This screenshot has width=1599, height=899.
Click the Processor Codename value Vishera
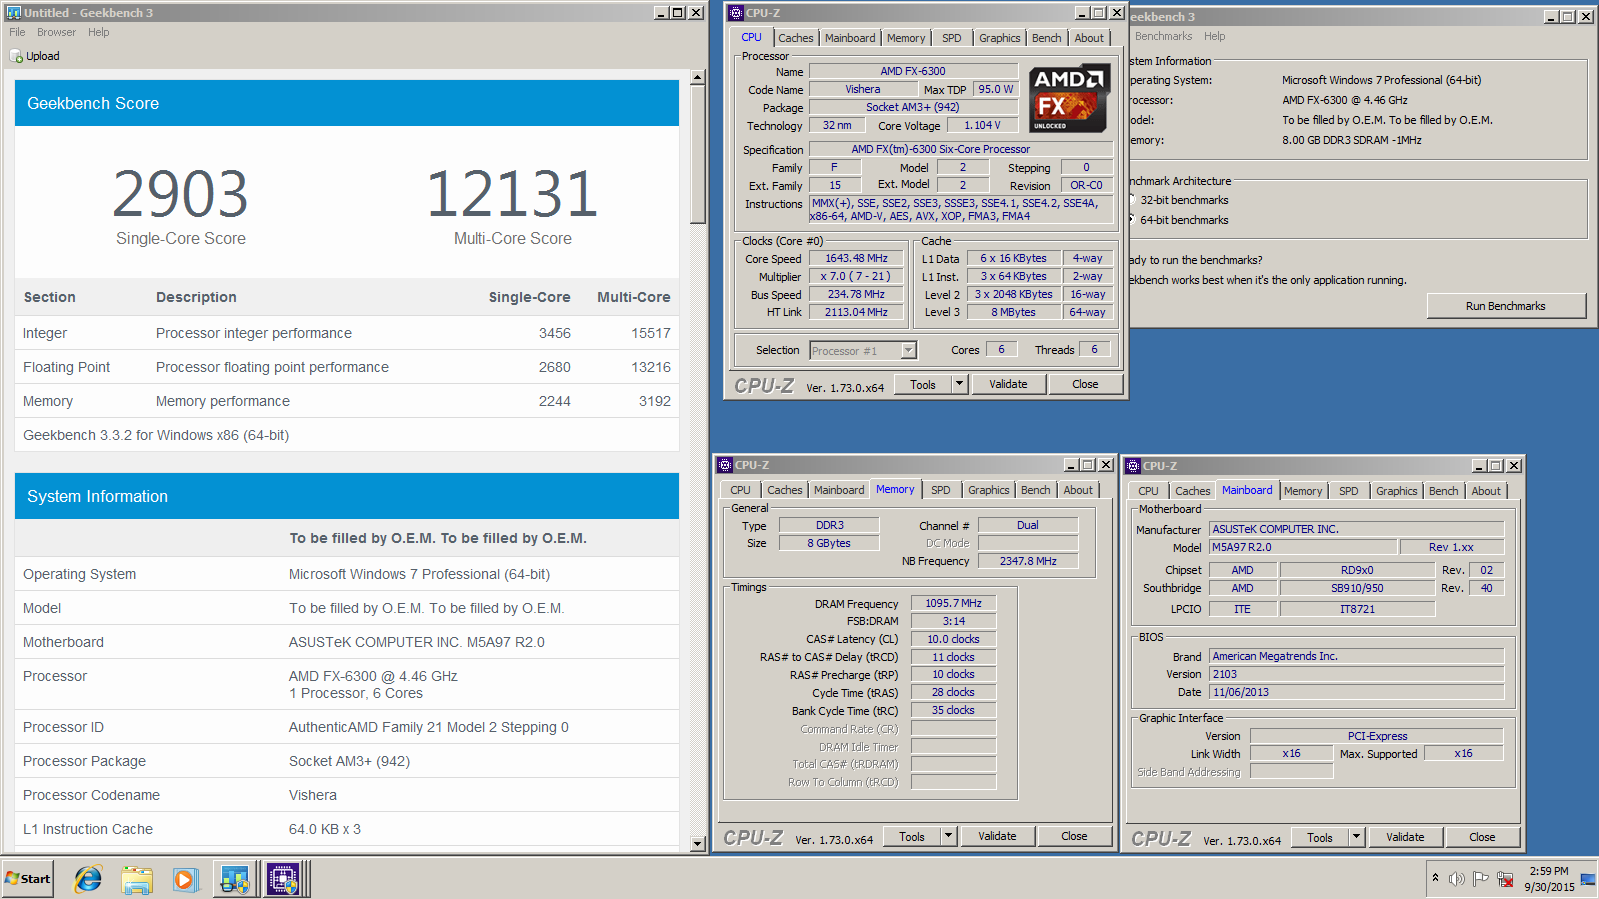click(313, 795)
